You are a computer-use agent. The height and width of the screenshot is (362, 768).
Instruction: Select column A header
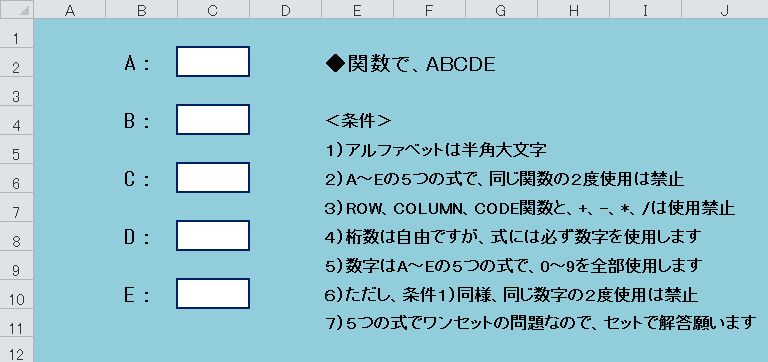tap(70, 9)
